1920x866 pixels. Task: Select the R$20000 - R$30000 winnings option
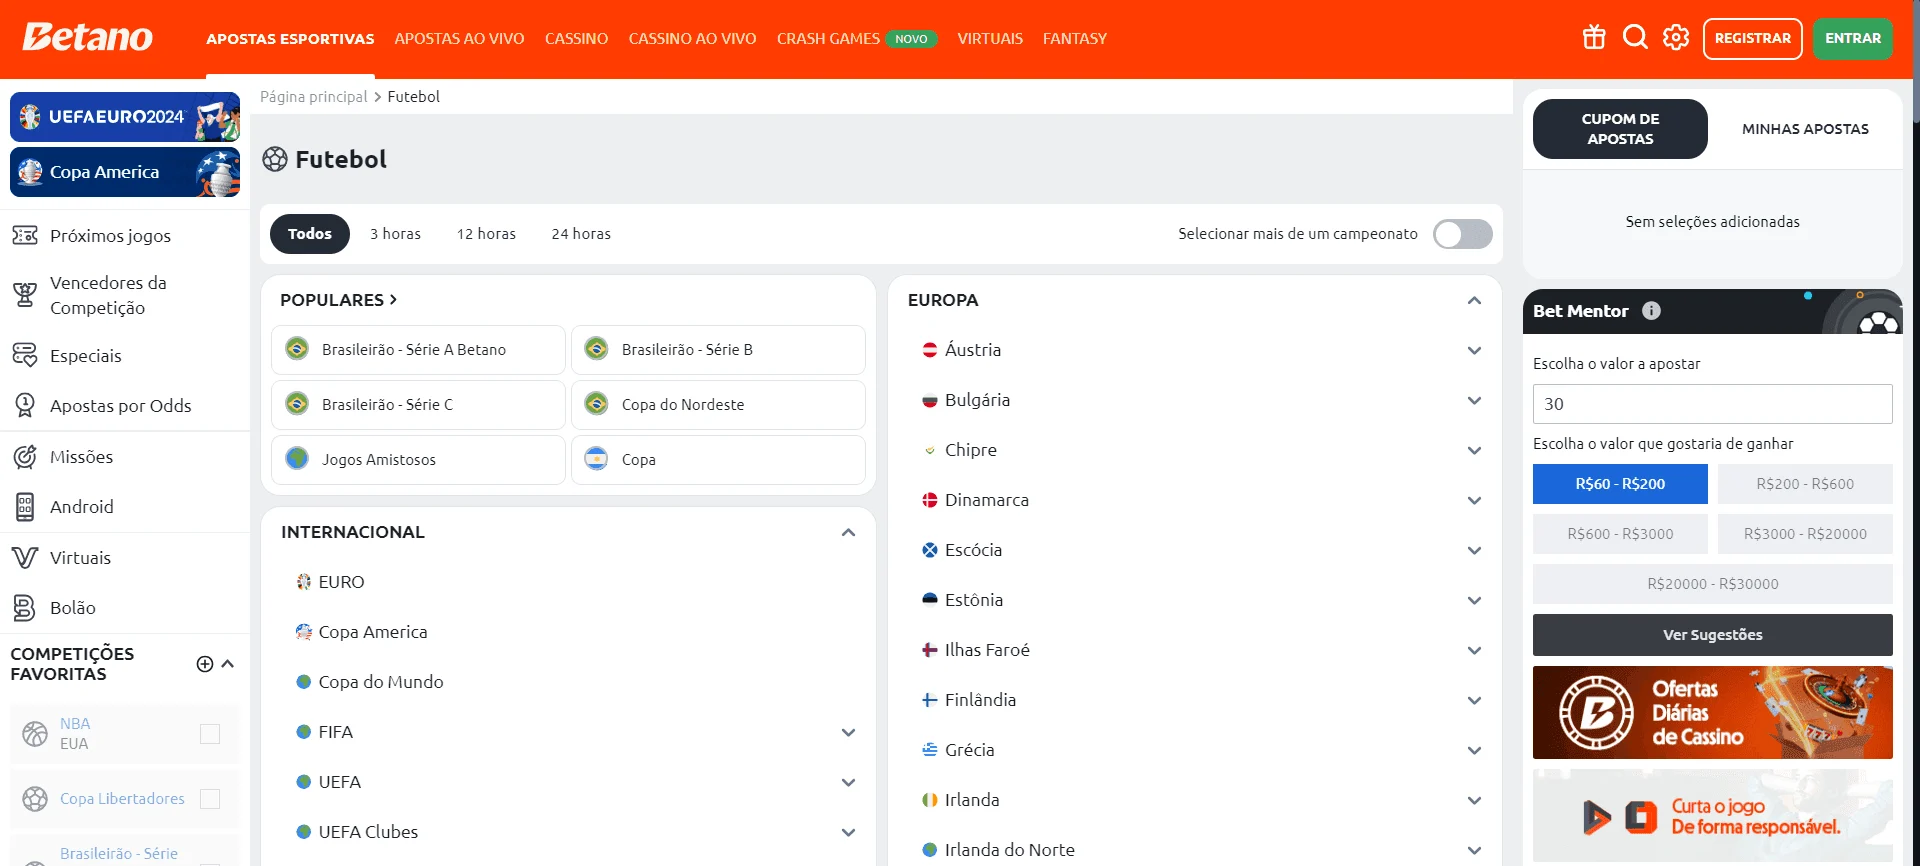point(1713,584)
